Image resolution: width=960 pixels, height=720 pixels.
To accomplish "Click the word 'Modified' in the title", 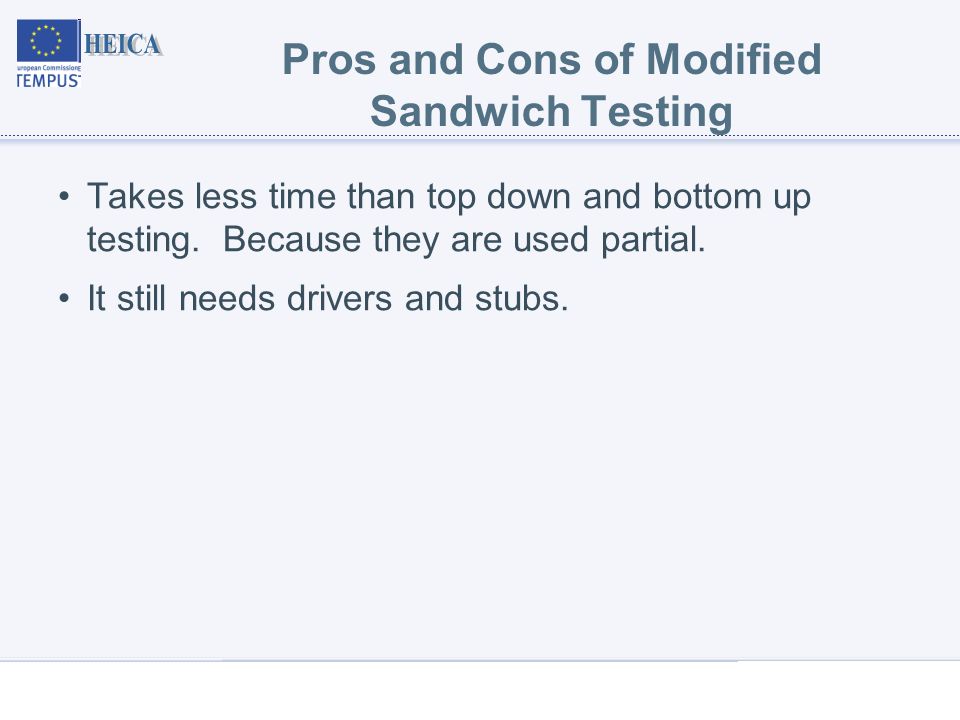I will pos(733,59).
